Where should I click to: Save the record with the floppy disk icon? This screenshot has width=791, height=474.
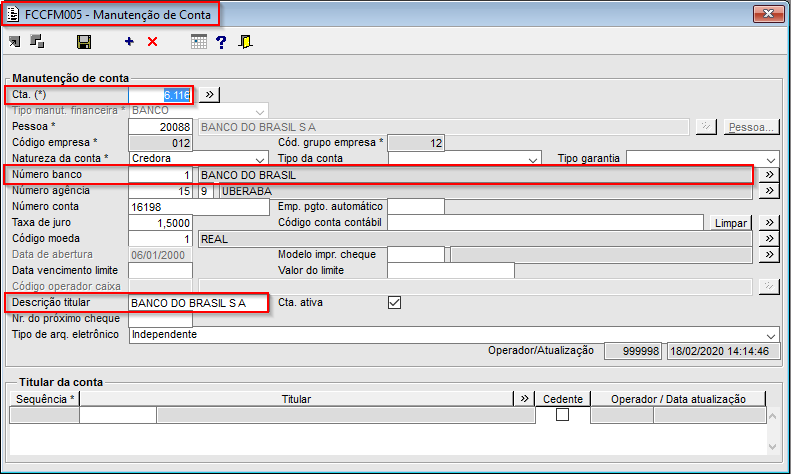tap(84, 42)
